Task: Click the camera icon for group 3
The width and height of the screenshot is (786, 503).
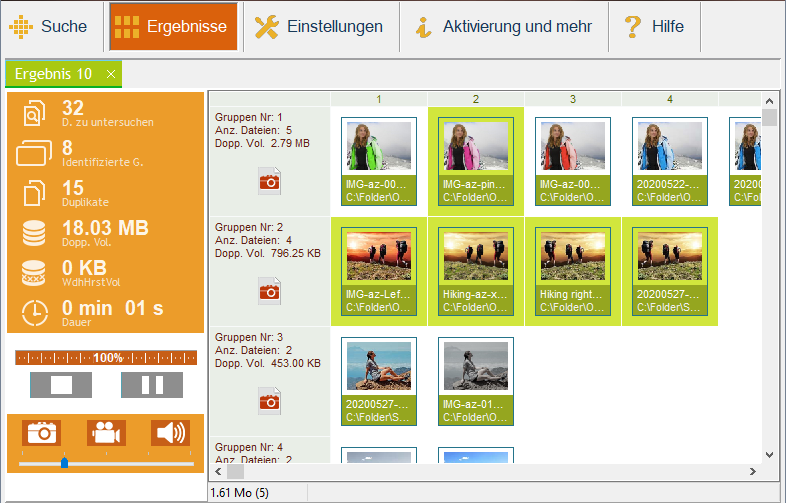Action: coord(269,401)
